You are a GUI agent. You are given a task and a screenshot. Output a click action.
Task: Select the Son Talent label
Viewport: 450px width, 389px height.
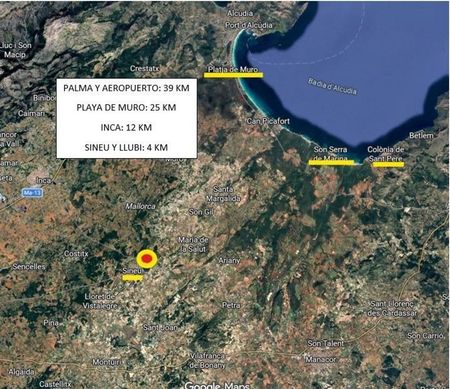click(325, 343)
